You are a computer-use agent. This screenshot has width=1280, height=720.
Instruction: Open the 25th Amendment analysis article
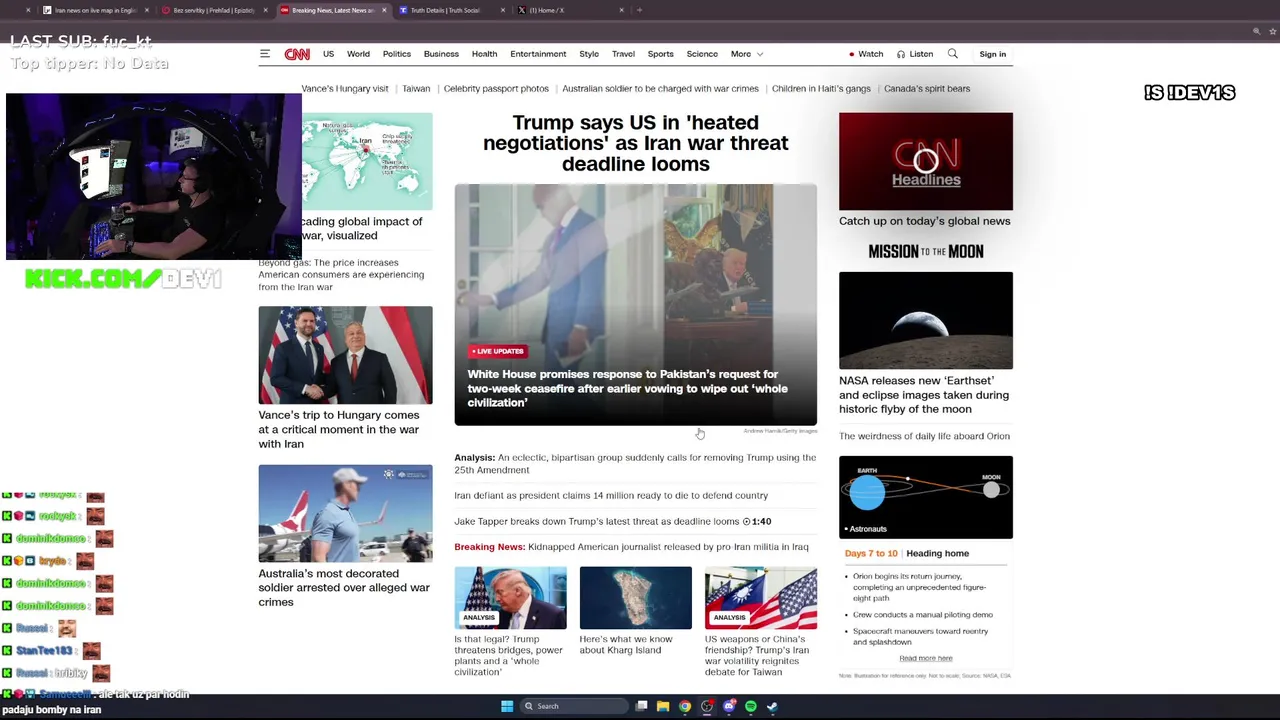tap(635, 463)
